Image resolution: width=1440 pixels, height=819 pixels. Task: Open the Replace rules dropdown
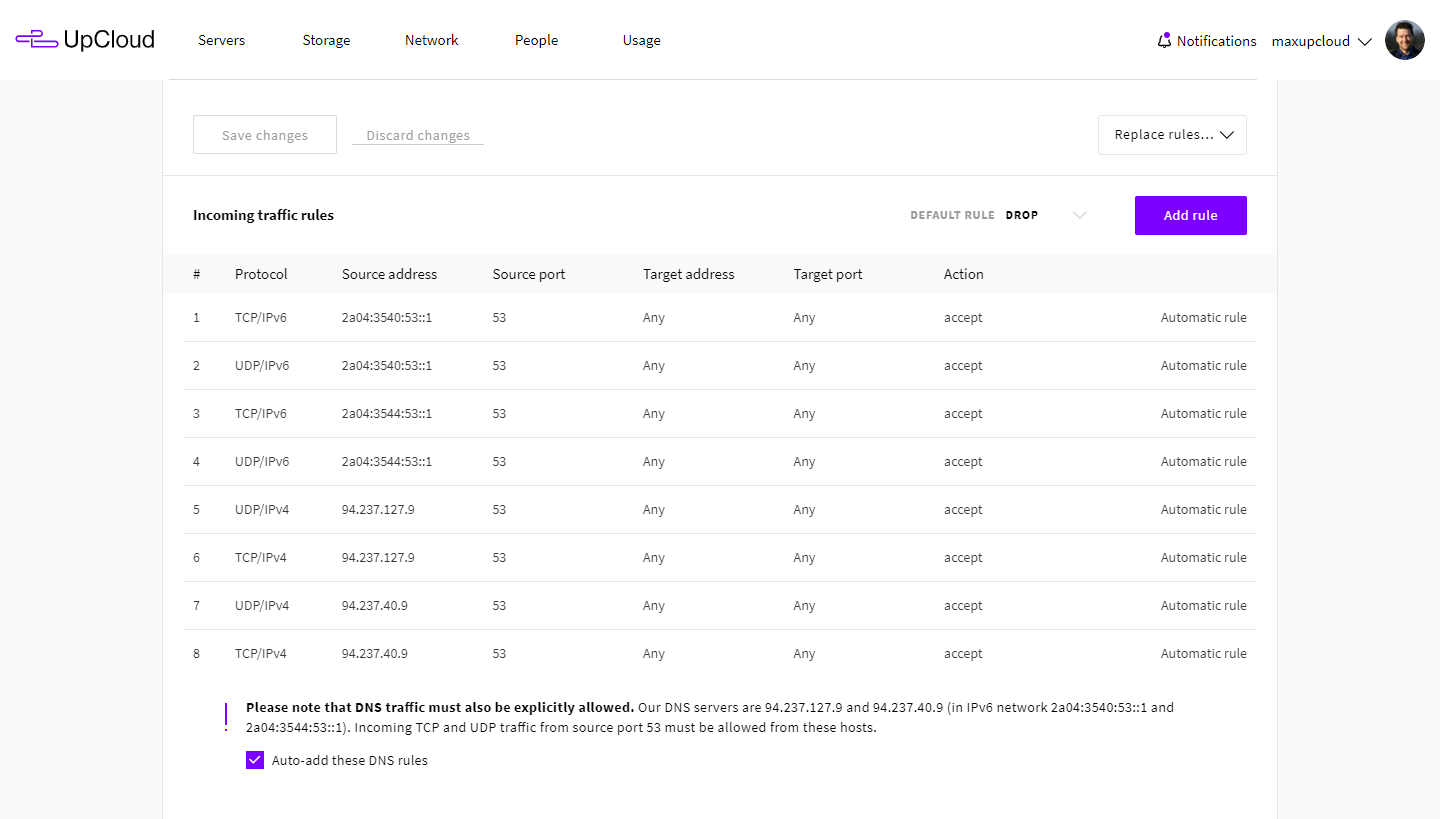[1172, 135]
